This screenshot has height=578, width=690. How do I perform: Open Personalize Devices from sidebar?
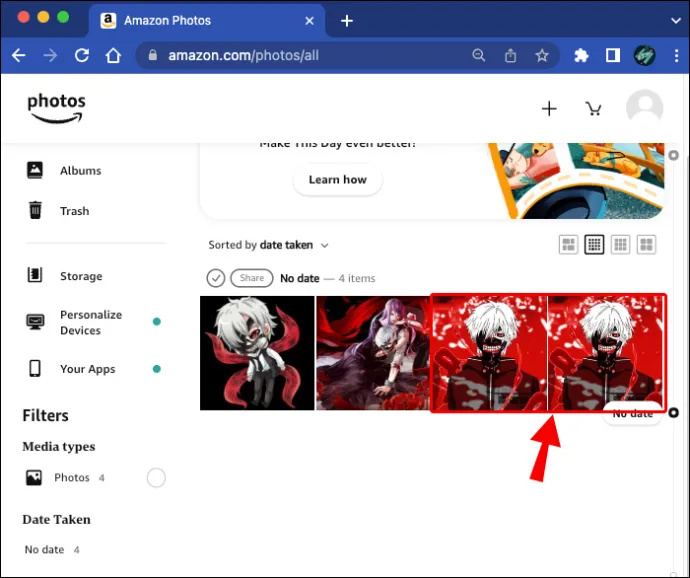(x=91, y=322)
